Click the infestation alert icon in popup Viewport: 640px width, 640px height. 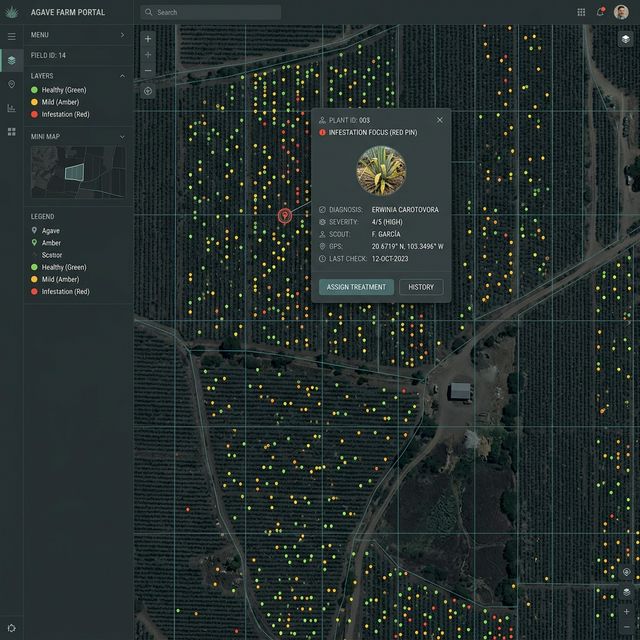pyautogui.click(x=322, y=132)
